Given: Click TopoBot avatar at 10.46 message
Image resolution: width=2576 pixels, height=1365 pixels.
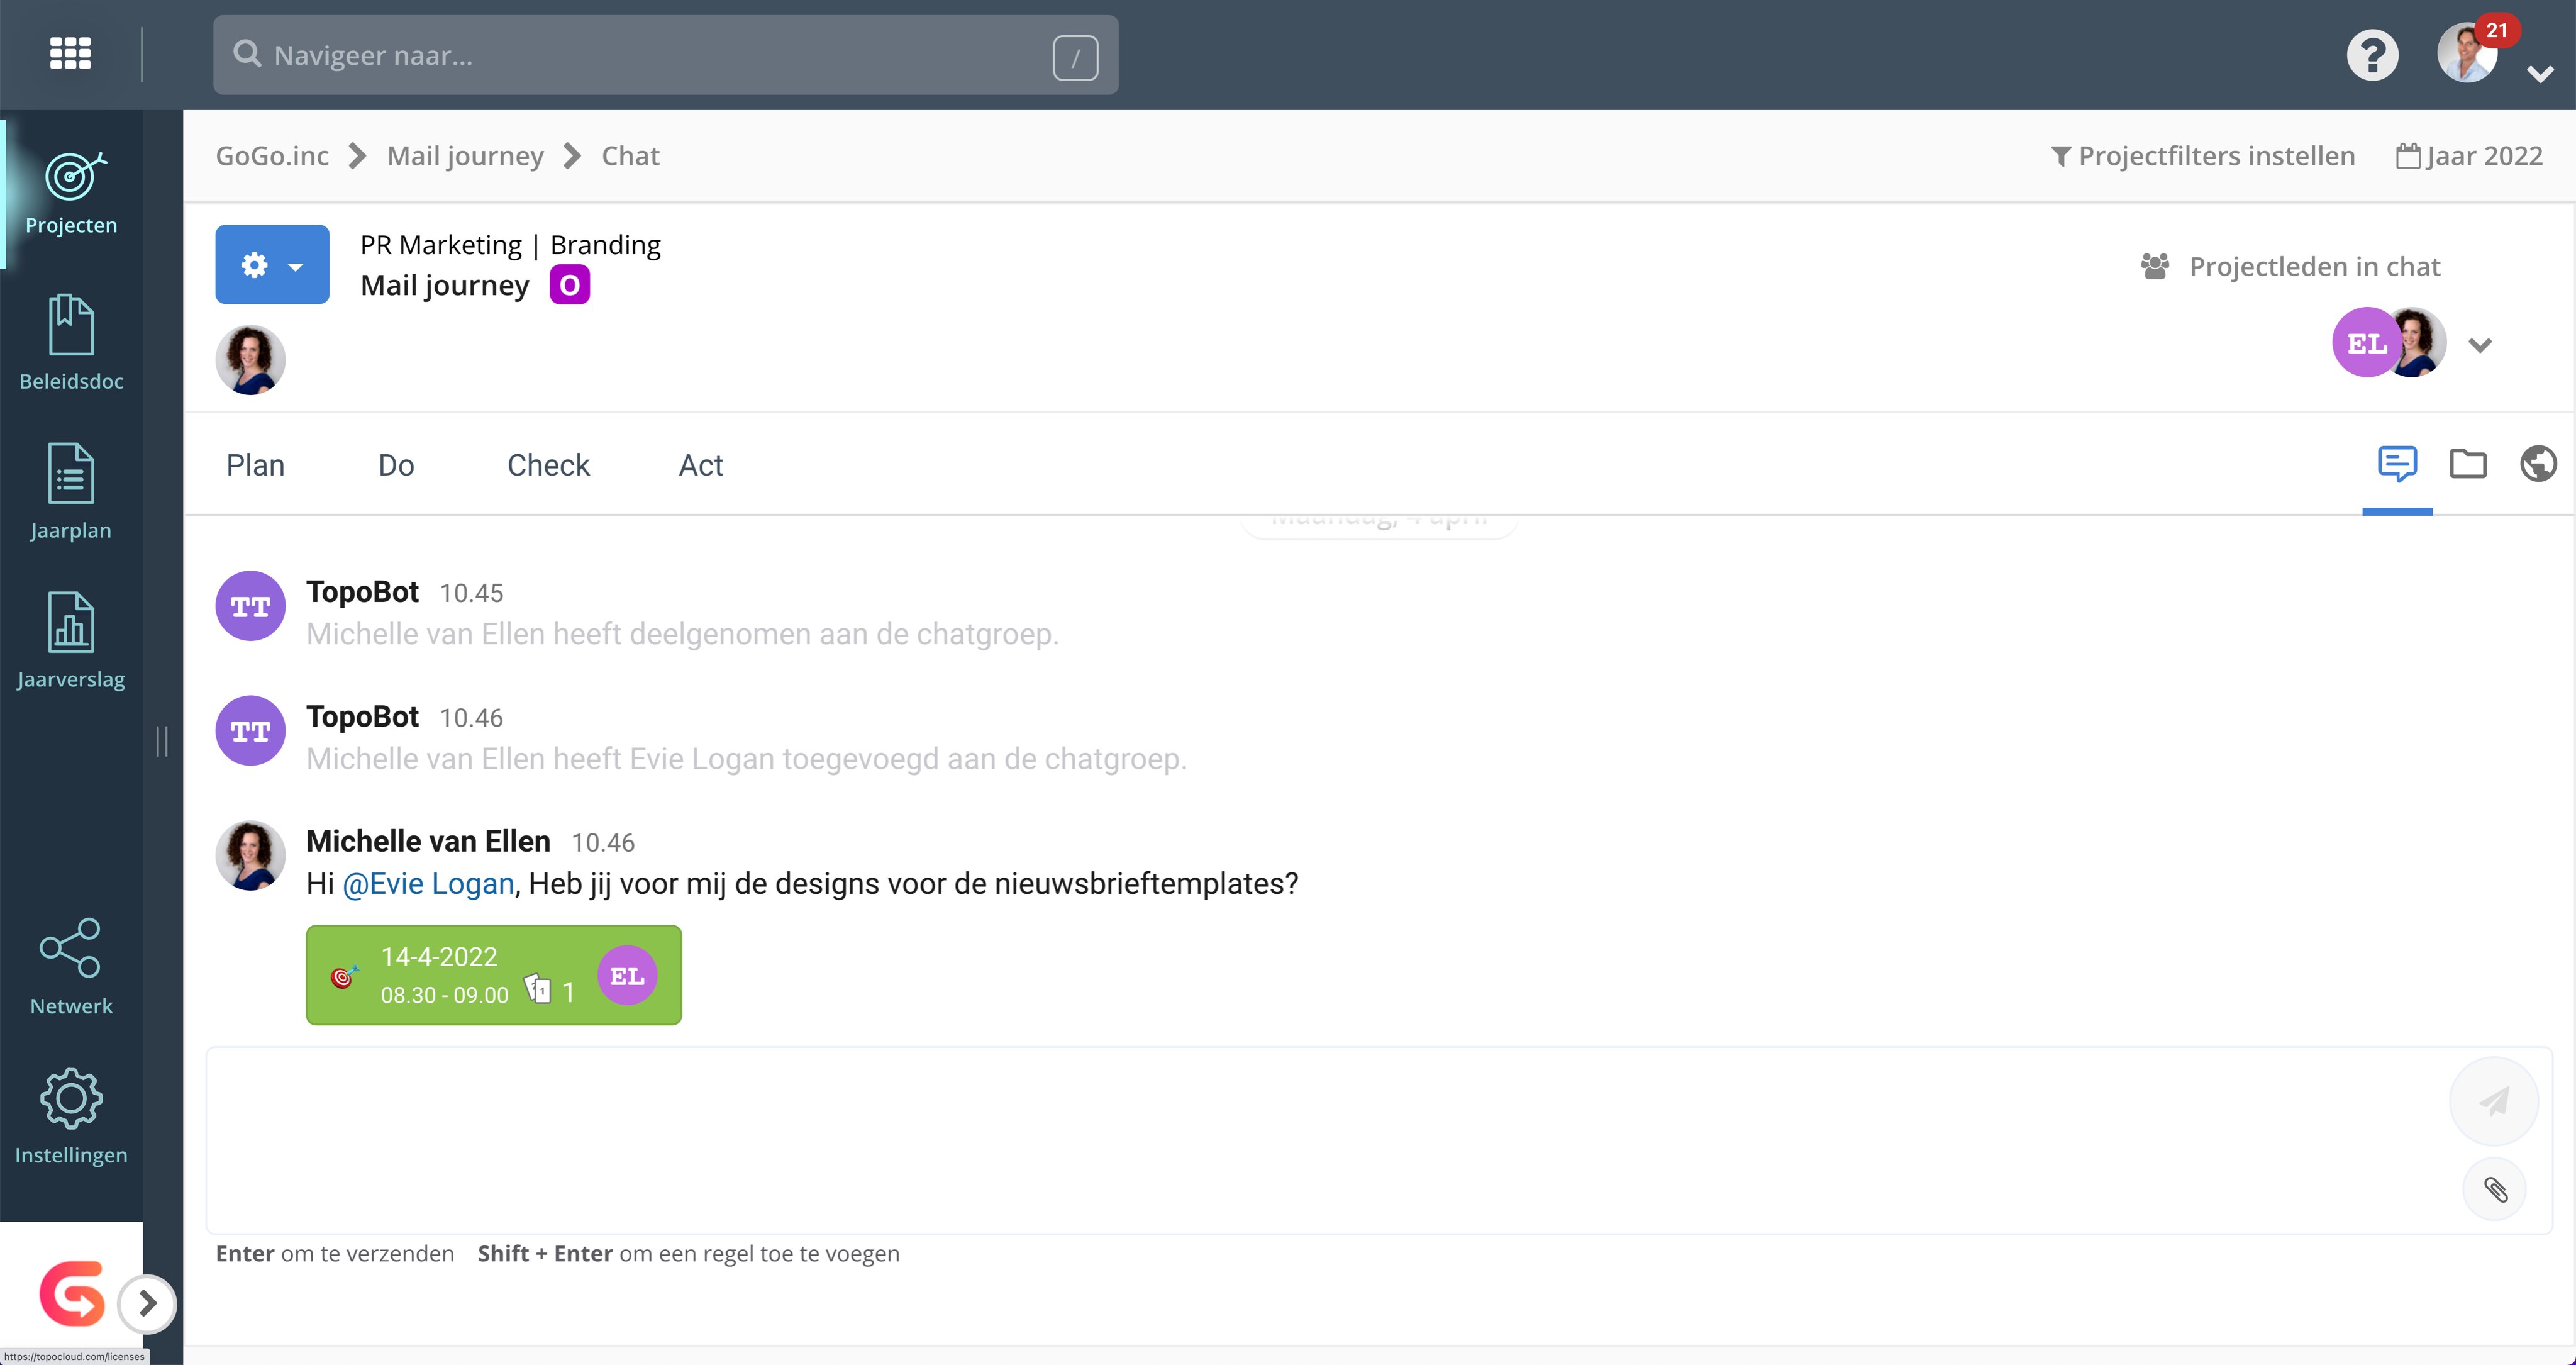Looking at the screenshot, I should click(250, 731).
